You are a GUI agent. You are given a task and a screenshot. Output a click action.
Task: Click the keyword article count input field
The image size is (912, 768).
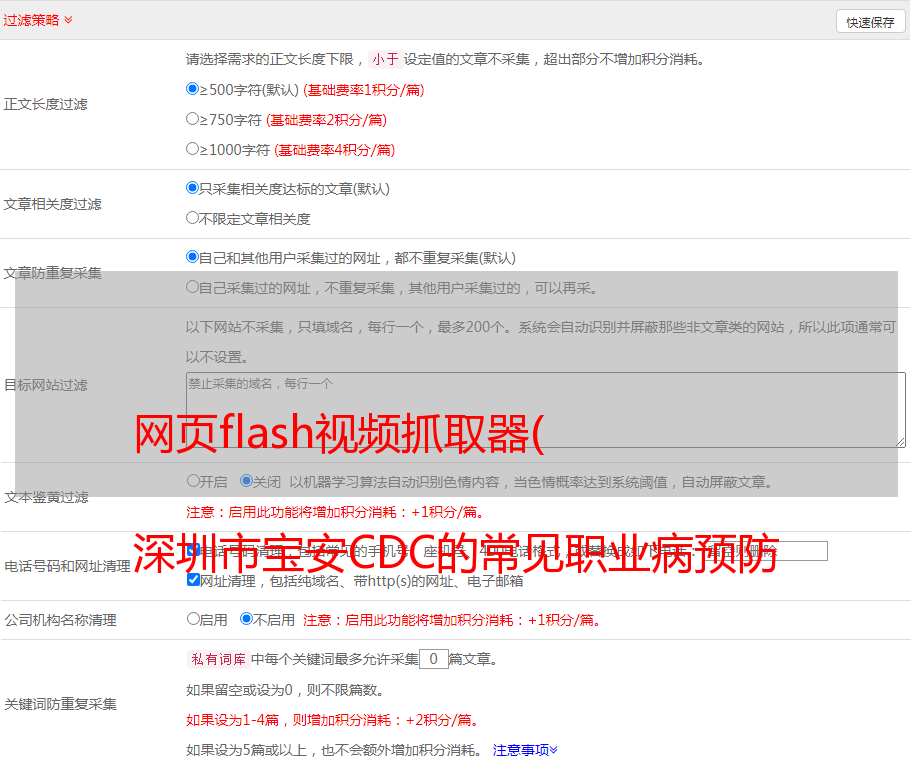[x=433, y=659]
